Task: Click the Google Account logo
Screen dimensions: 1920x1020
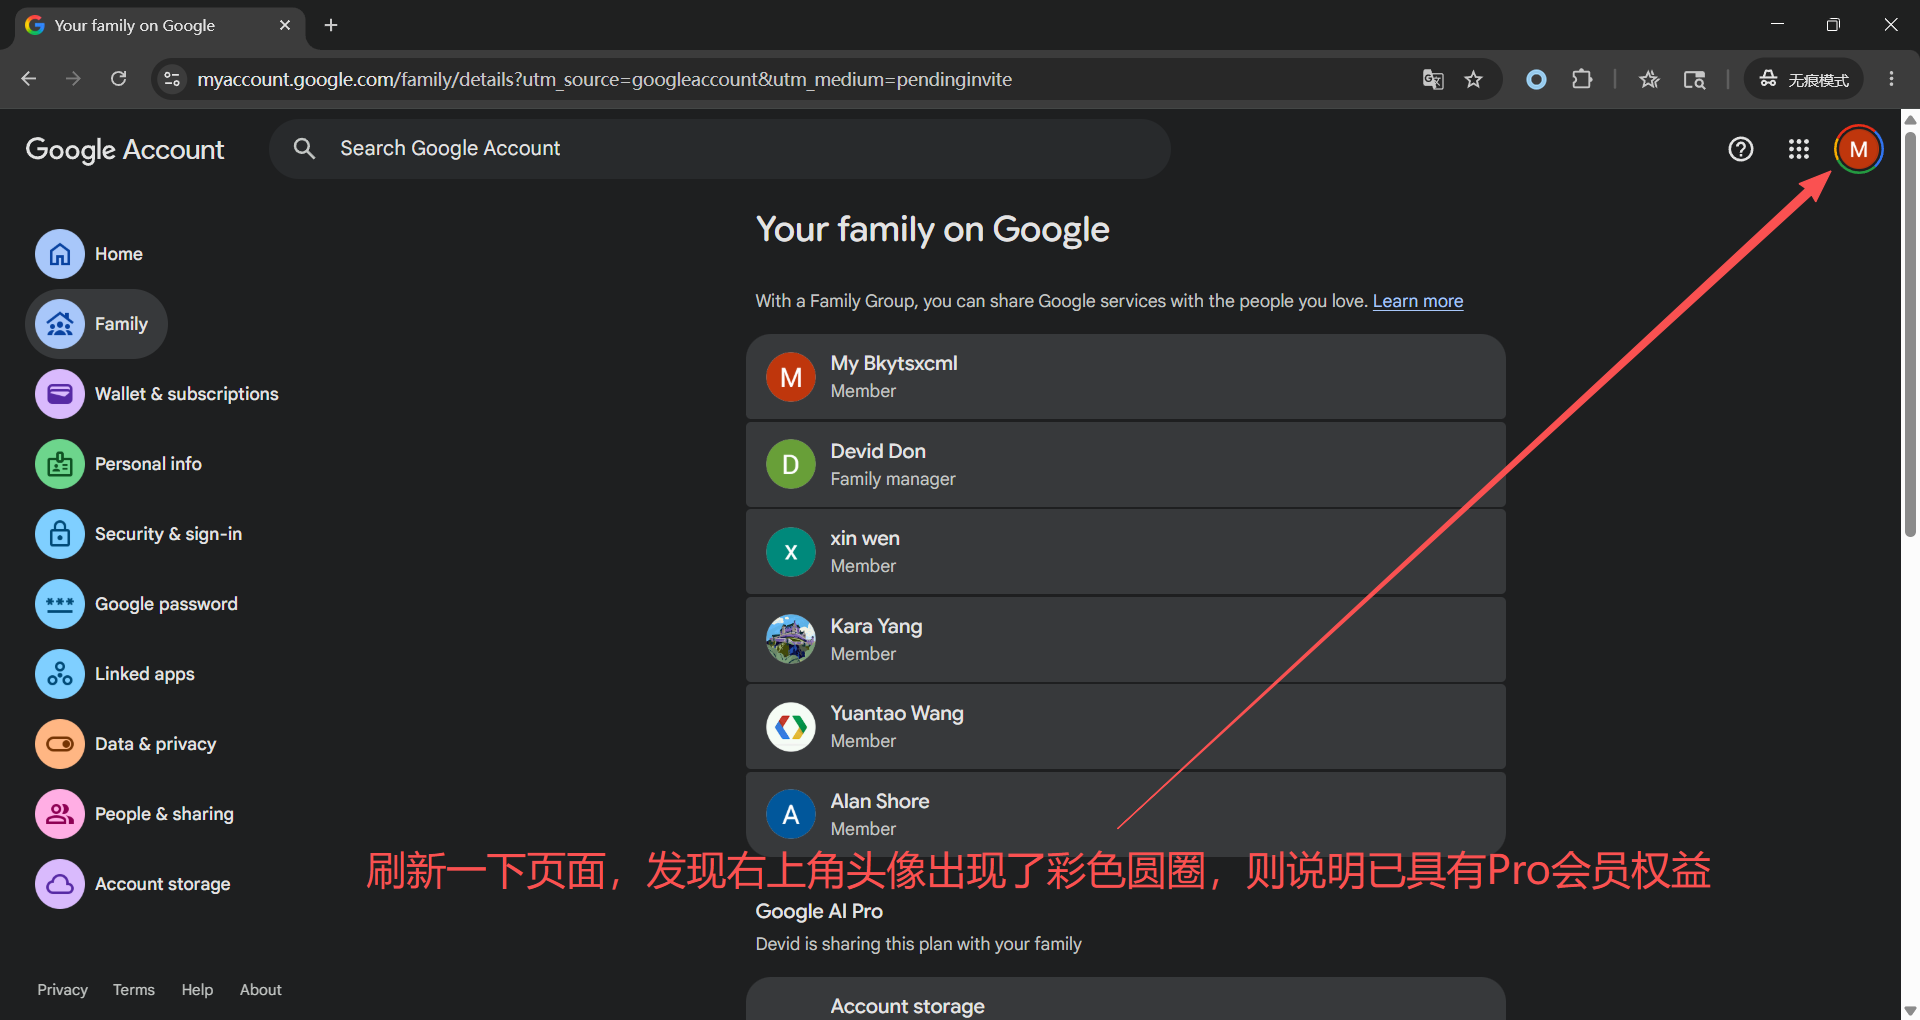Action: pos(125,149)
